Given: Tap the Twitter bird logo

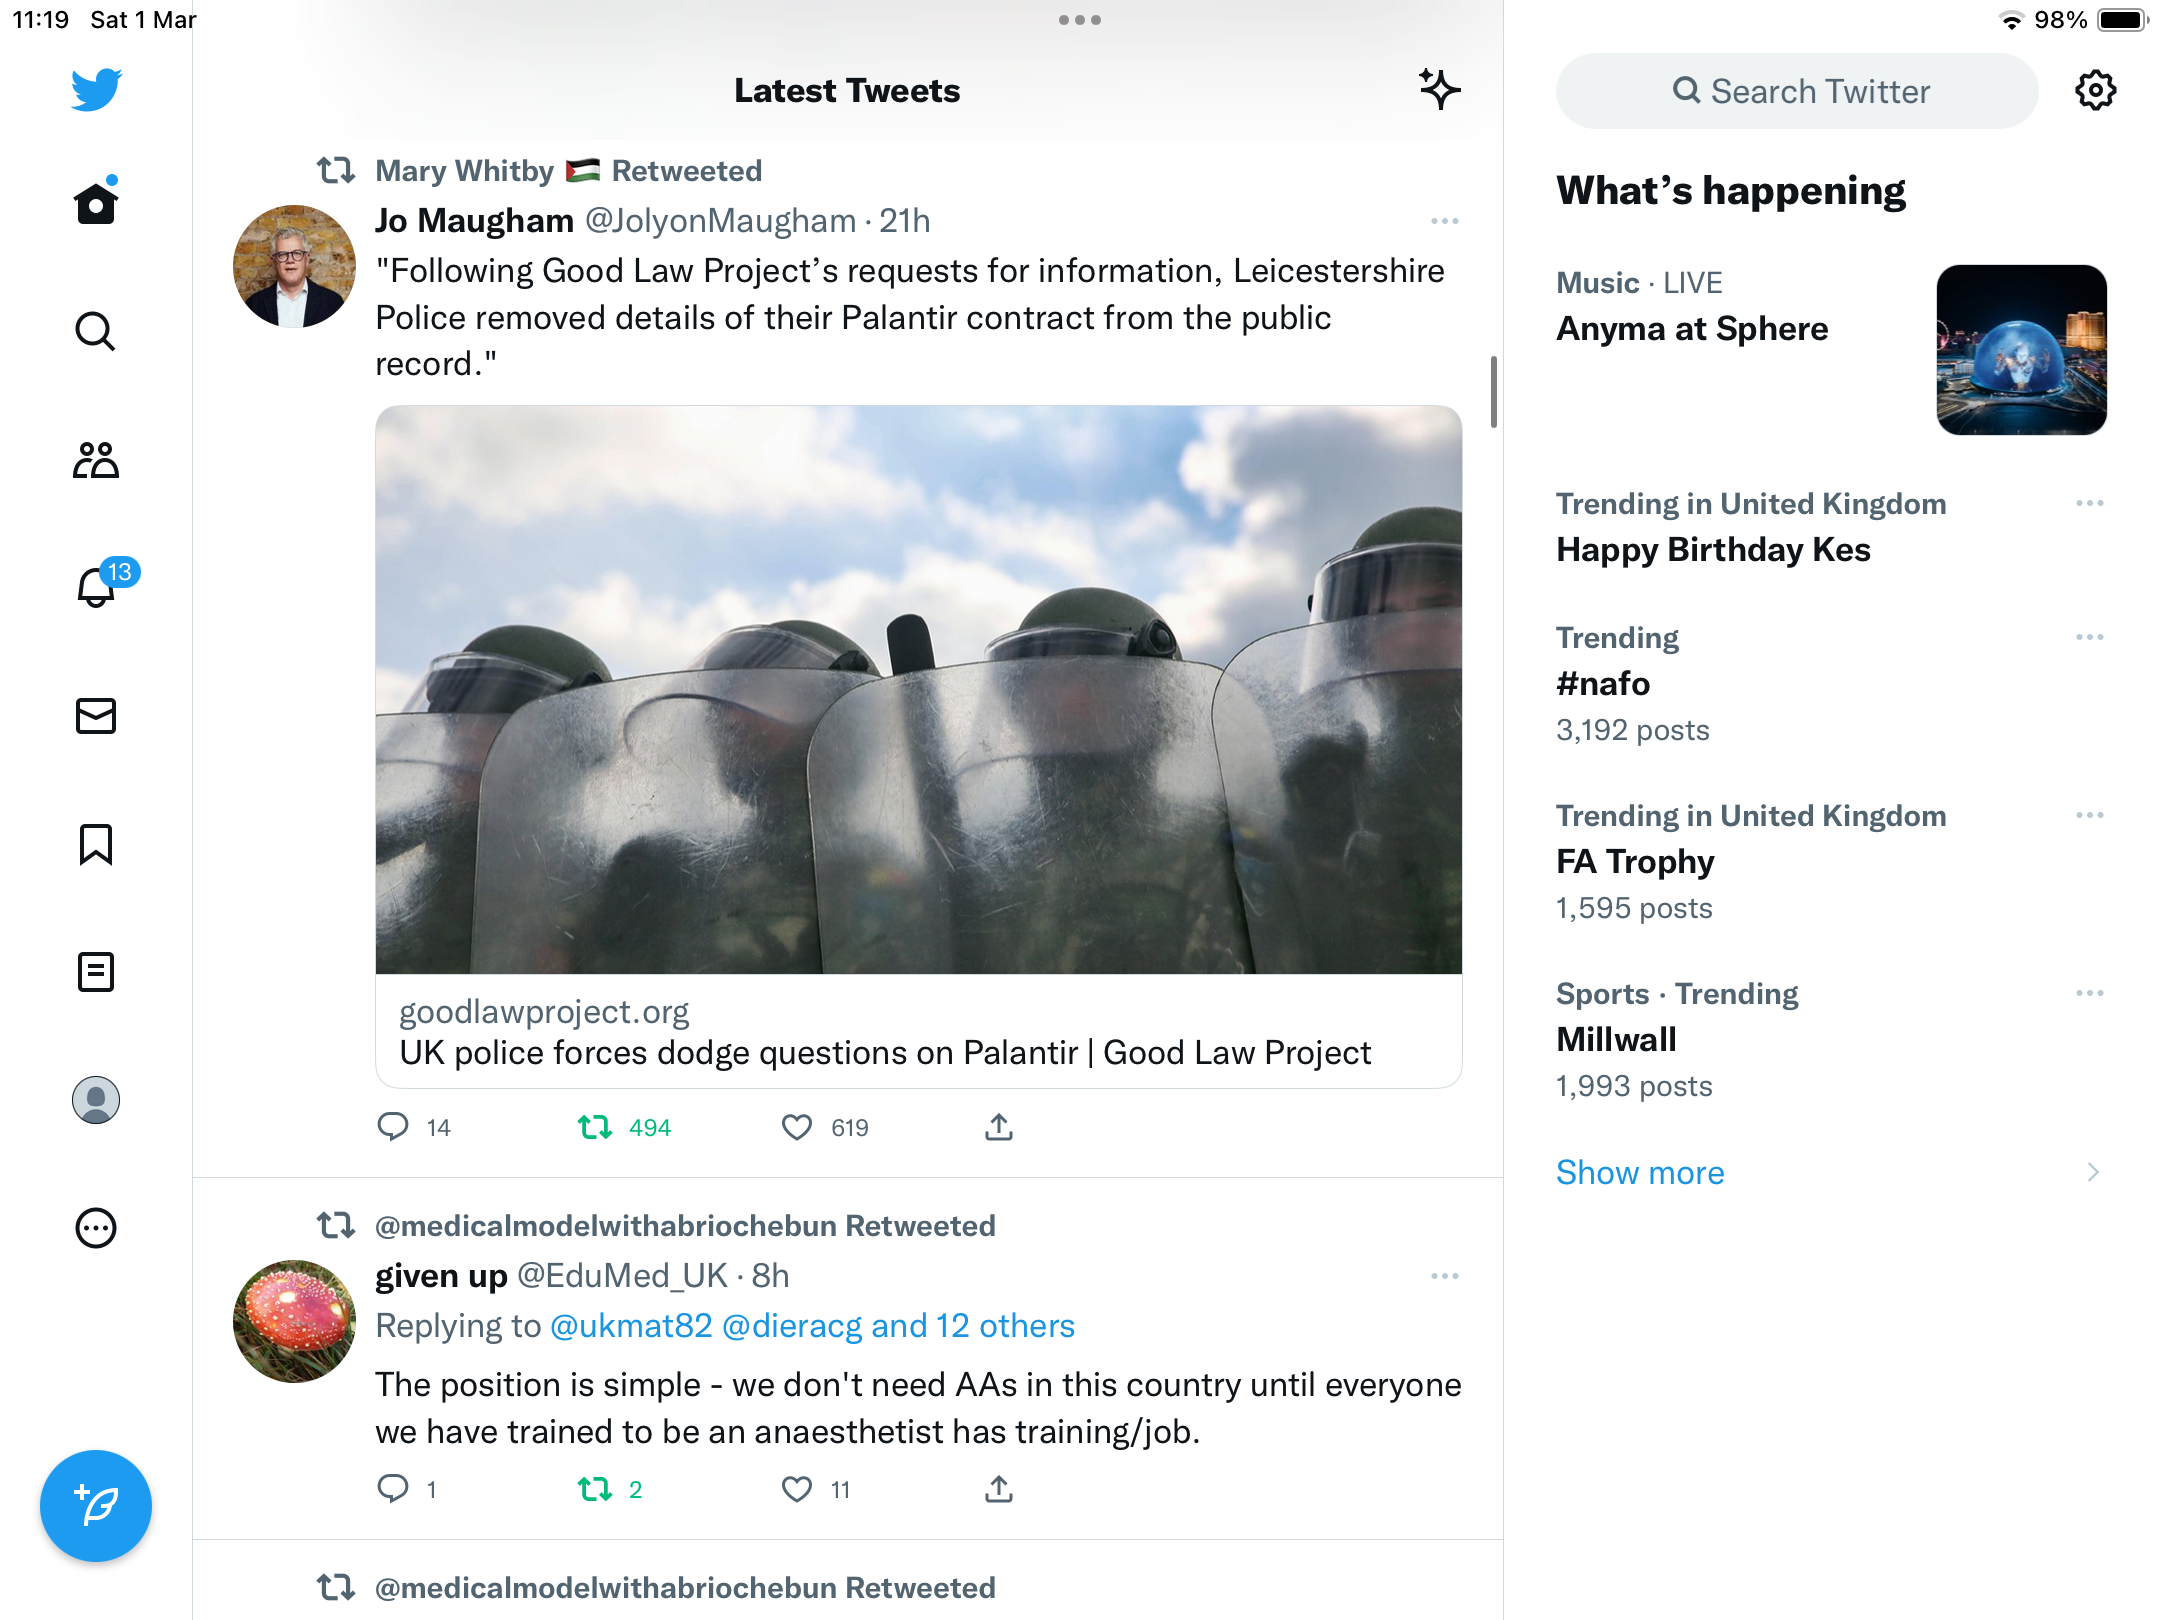Looking at the screenshot, I should [x=96, y=90].
